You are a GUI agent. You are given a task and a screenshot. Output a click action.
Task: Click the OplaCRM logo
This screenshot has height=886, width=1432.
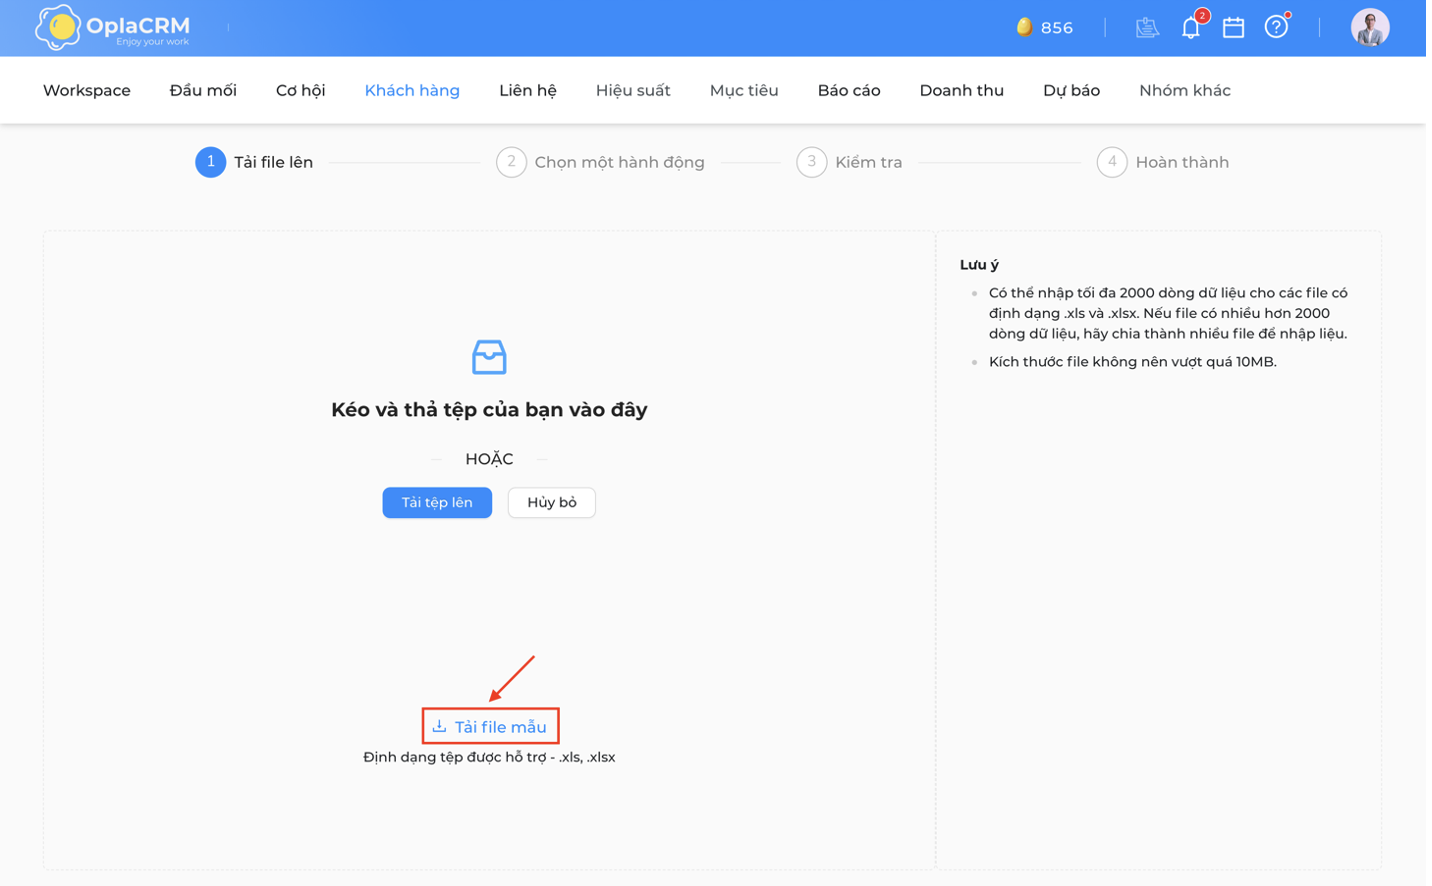112,28
